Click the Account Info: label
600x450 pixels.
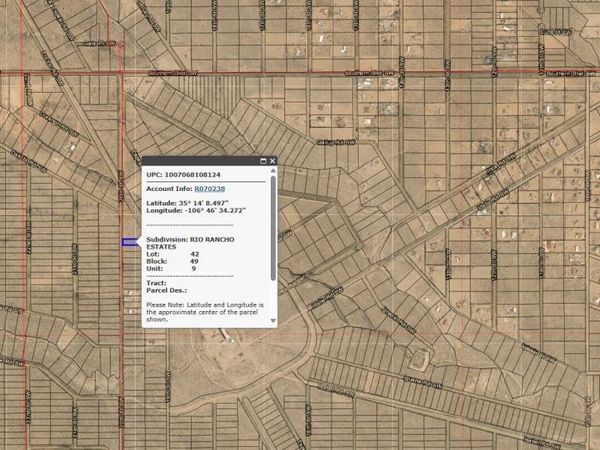click(169, 189)
